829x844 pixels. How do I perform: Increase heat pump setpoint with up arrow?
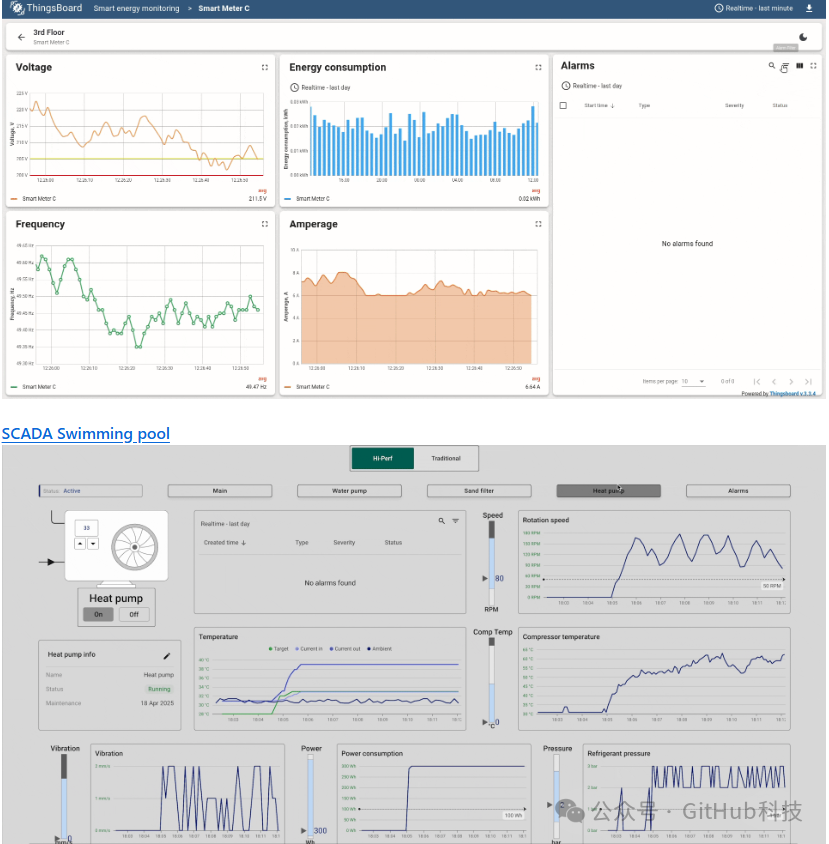[80, 544]
